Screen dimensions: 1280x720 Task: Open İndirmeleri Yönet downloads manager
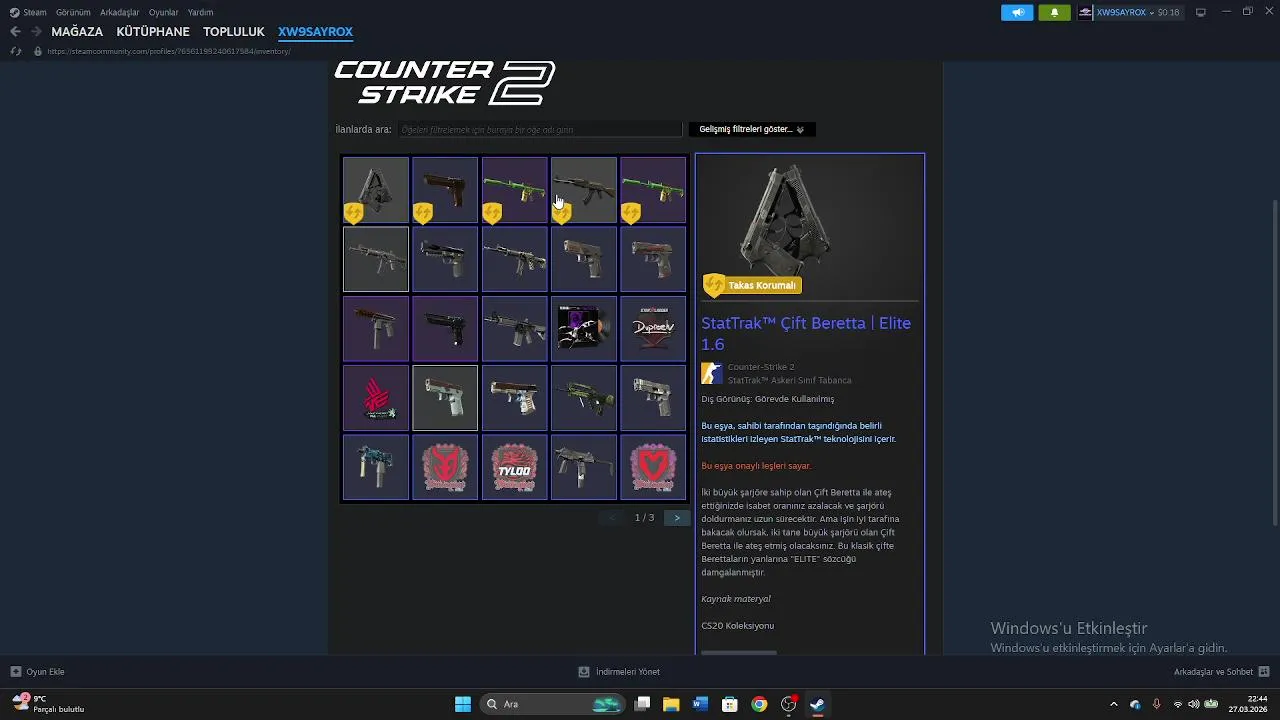coord(619,672)
